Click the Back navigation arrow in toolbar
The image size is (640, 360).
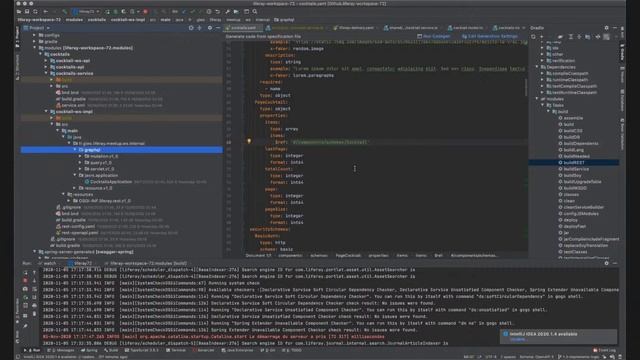point(45,11)
